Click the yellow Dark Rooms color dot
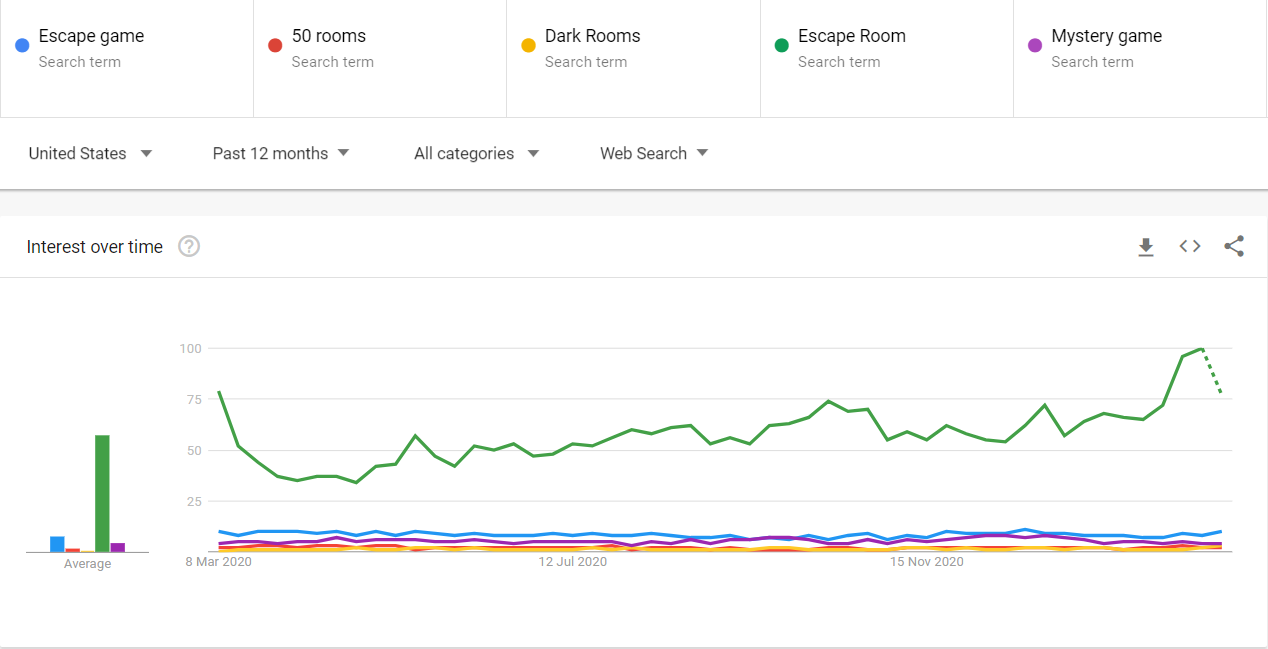The width and height of the screenshot is (1268, 649). tap(528, 45)
